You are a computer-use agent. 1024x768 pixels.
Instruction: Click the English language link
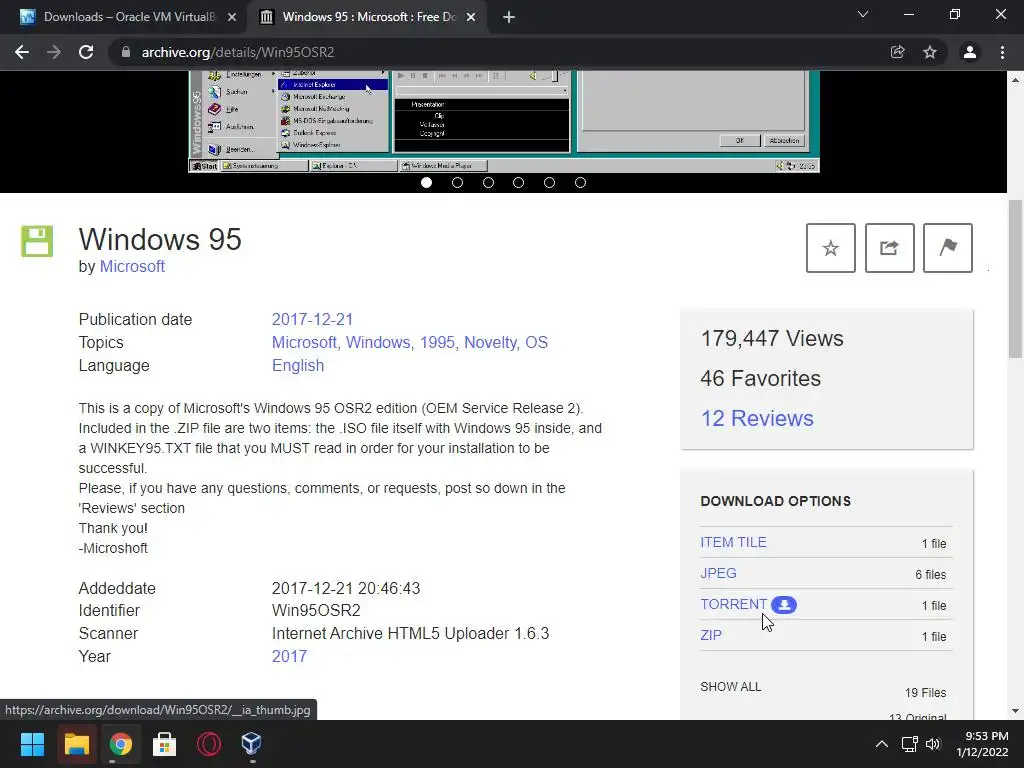(x=298, y=365)
